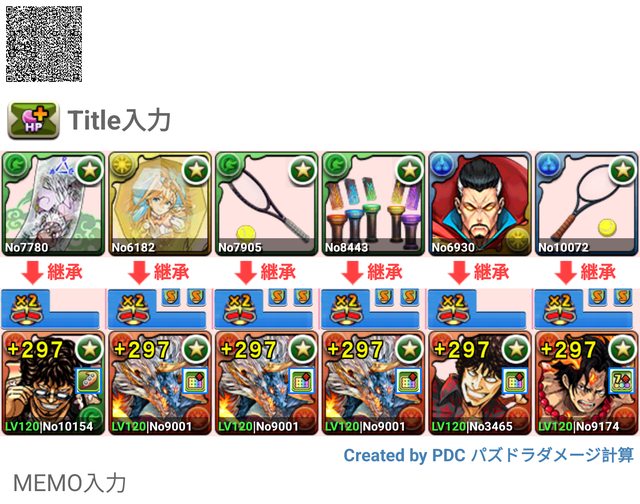Select the No6182 yellow assist card
Image resolution: width=640 pixels, height=504 pixels.
point(160,204)
